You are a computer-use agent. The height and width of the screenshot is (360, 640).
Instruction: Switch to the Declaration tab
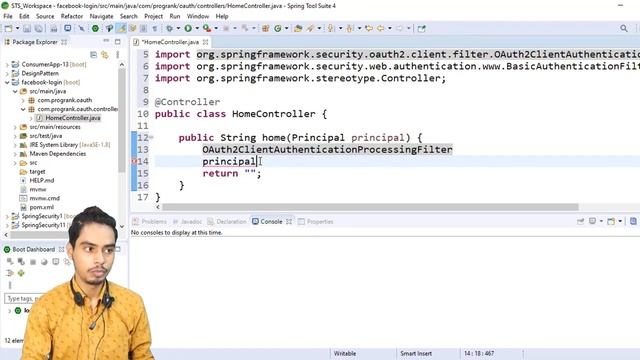coord(227,222)
